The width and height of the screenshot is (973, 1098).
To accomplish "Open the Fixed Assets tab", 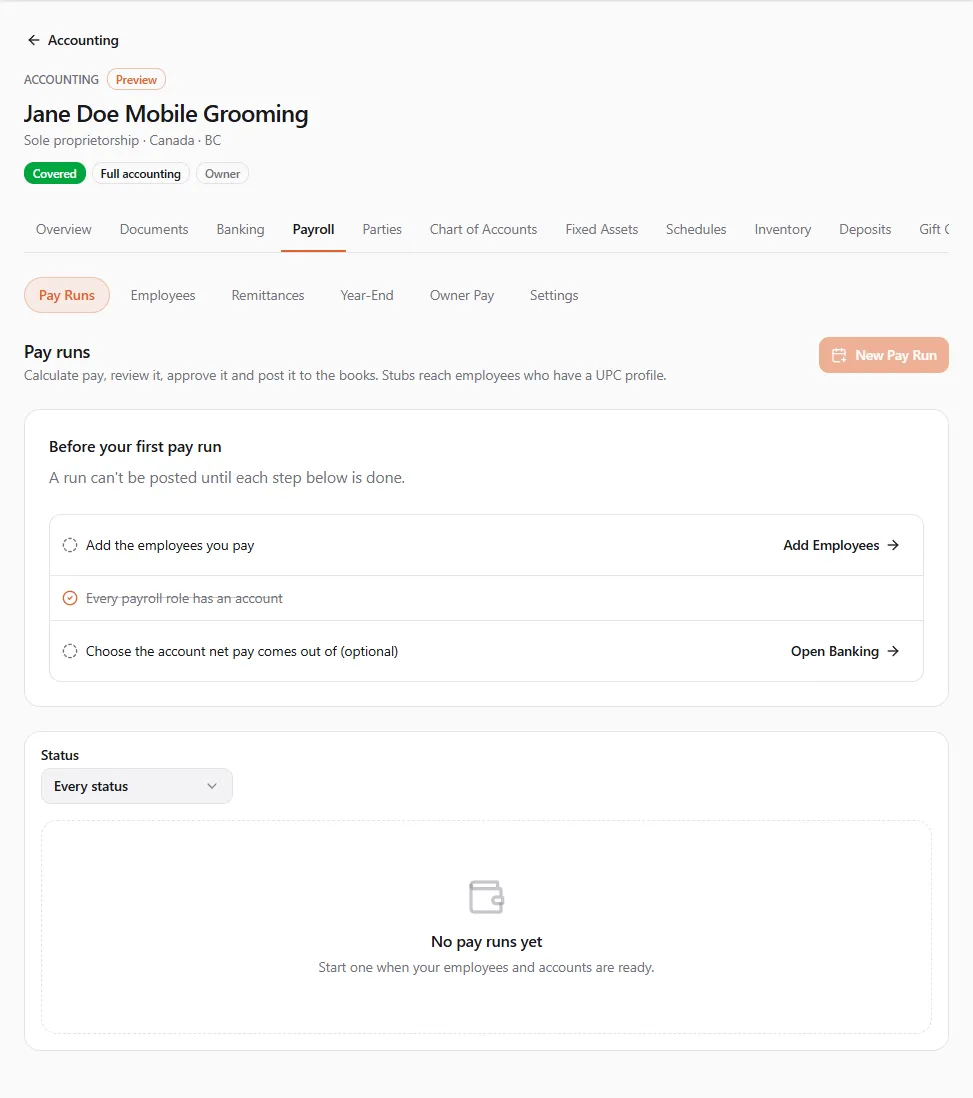I will pyautogui.click(x=602, y=230).
